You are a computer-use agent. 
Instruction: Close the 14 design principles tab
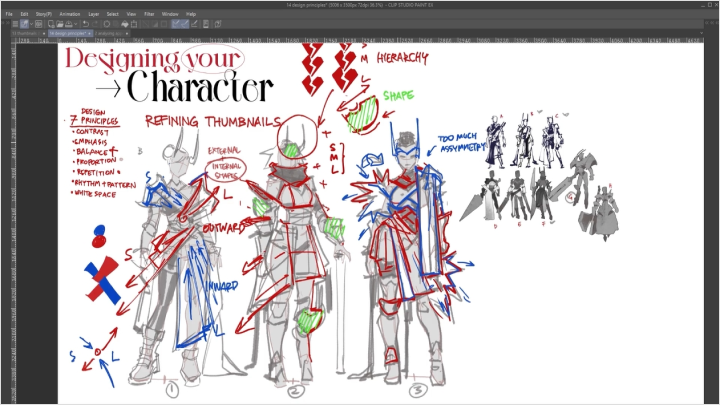90,34
